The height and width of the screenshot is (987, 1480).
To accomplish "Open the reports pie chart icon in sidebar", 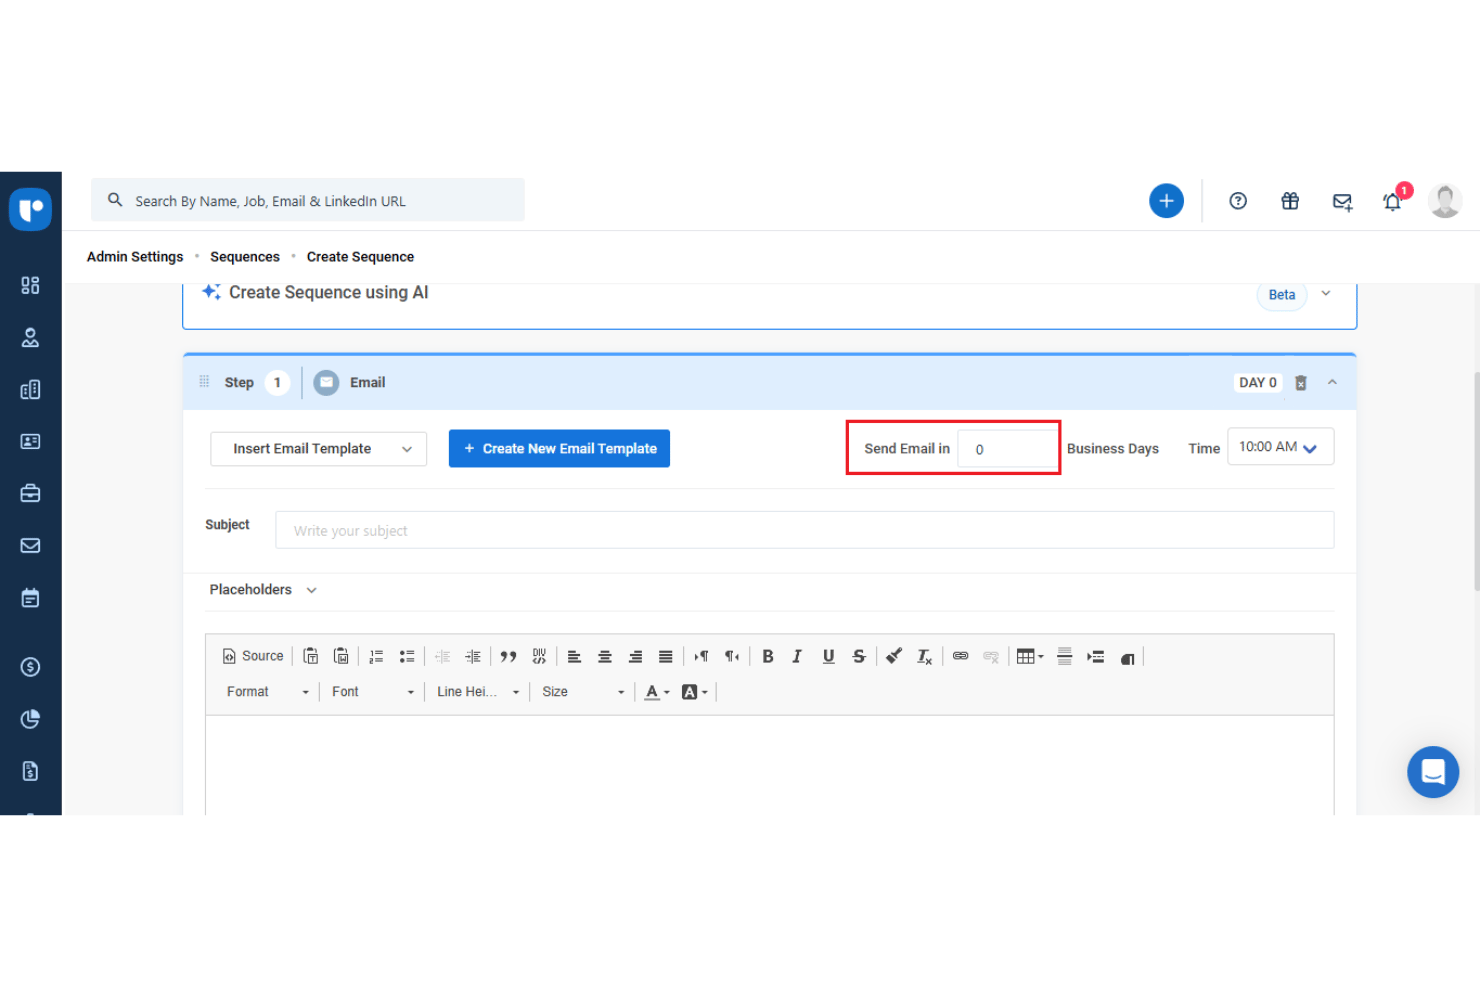I will tap(30, 719).
